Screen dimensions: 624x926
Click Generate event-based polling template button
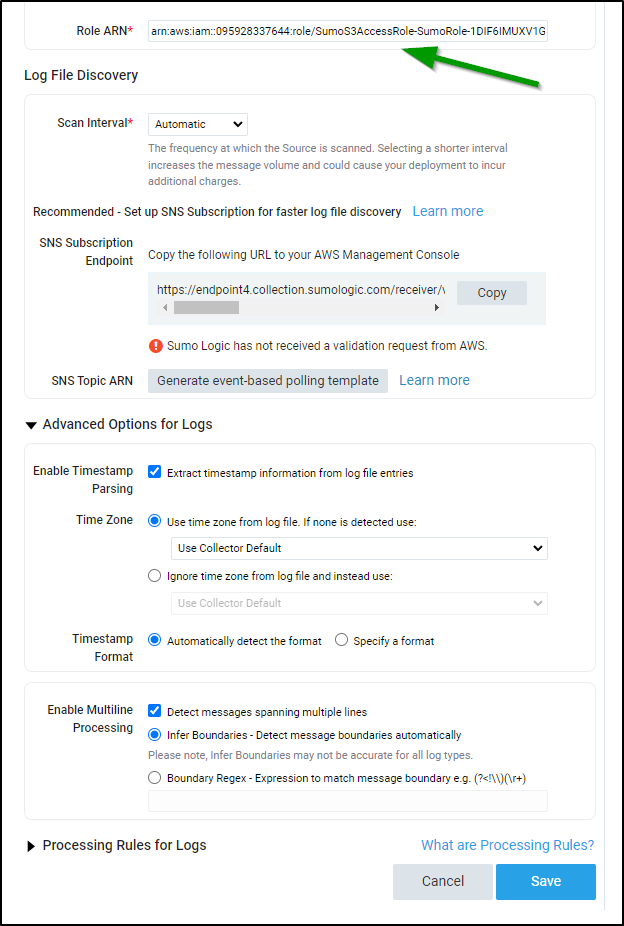pyautogui.click(x=268, y=381)
